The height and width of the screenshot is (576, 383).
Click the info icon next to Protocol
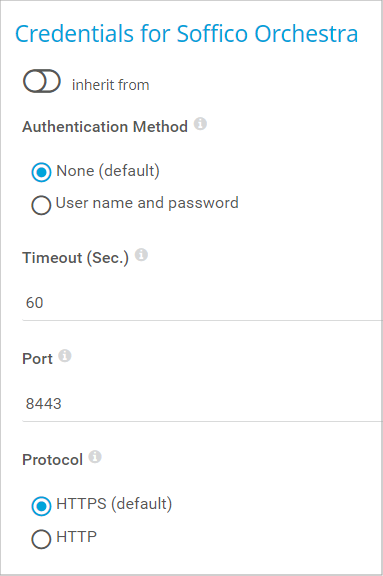[95, 457]
